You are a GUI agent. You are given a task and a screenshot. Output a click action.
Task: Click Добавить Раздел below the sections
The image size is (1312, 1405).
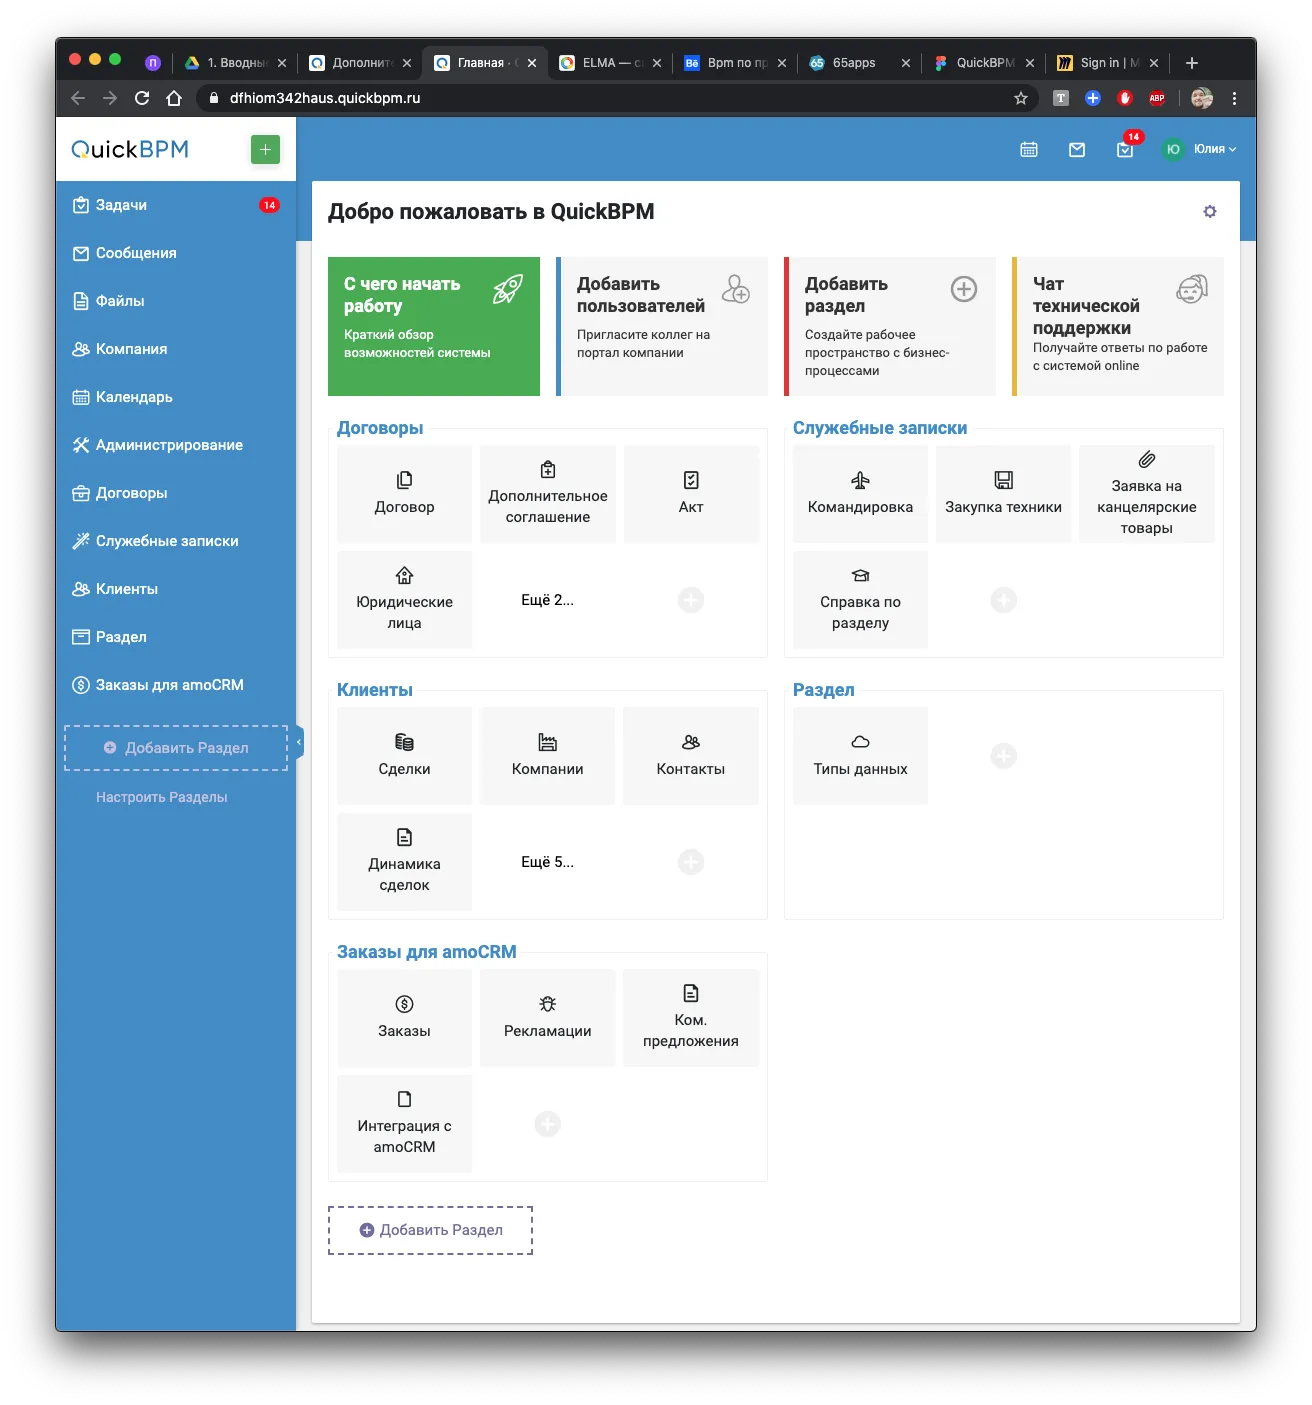(x=431, y=1230)
